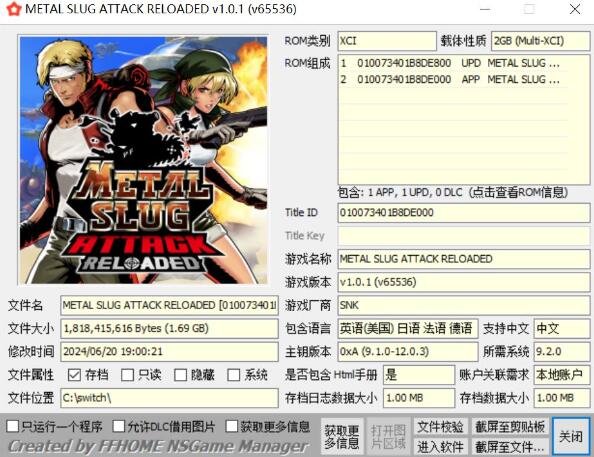Viewport: 594px width, 457px height.
Task: Select the UPD row in ROM list
Action: [453, 63]
